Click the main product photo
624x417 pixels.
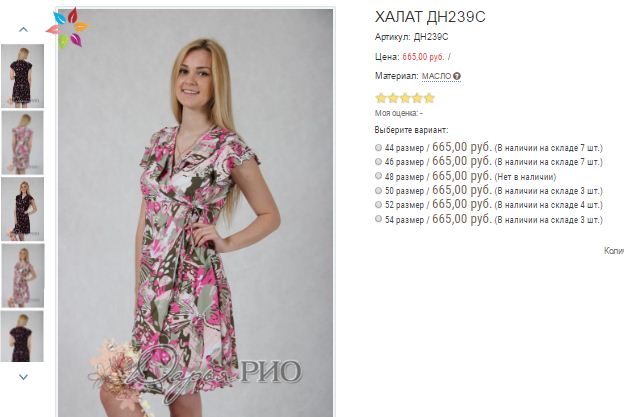coord(195,212)
